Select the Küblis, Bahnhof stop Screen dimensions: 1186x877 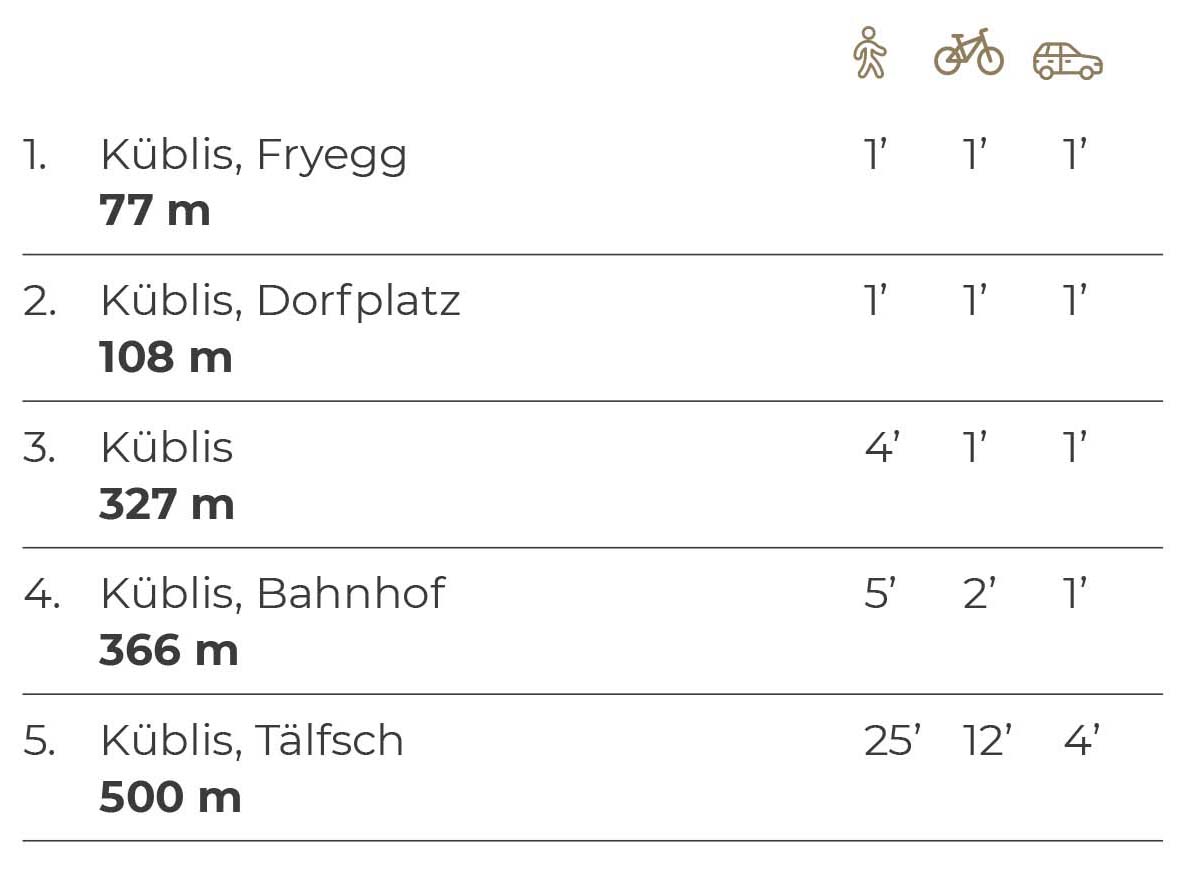[x=273, y=593]
